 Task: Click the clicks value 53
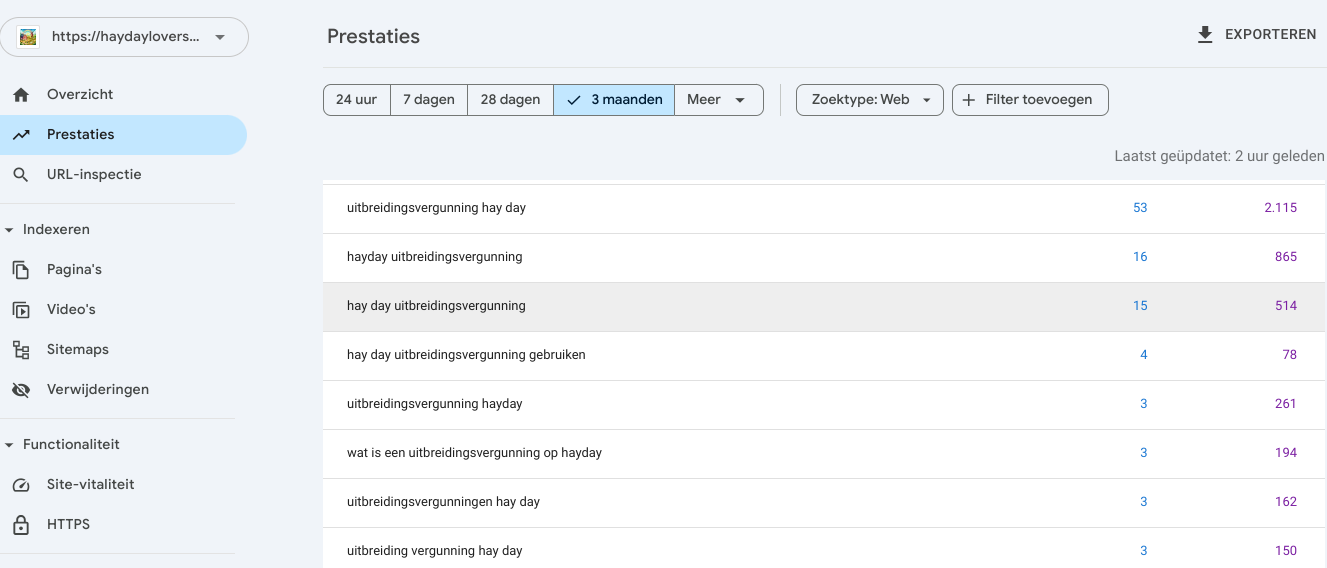tap(1140, 208)
